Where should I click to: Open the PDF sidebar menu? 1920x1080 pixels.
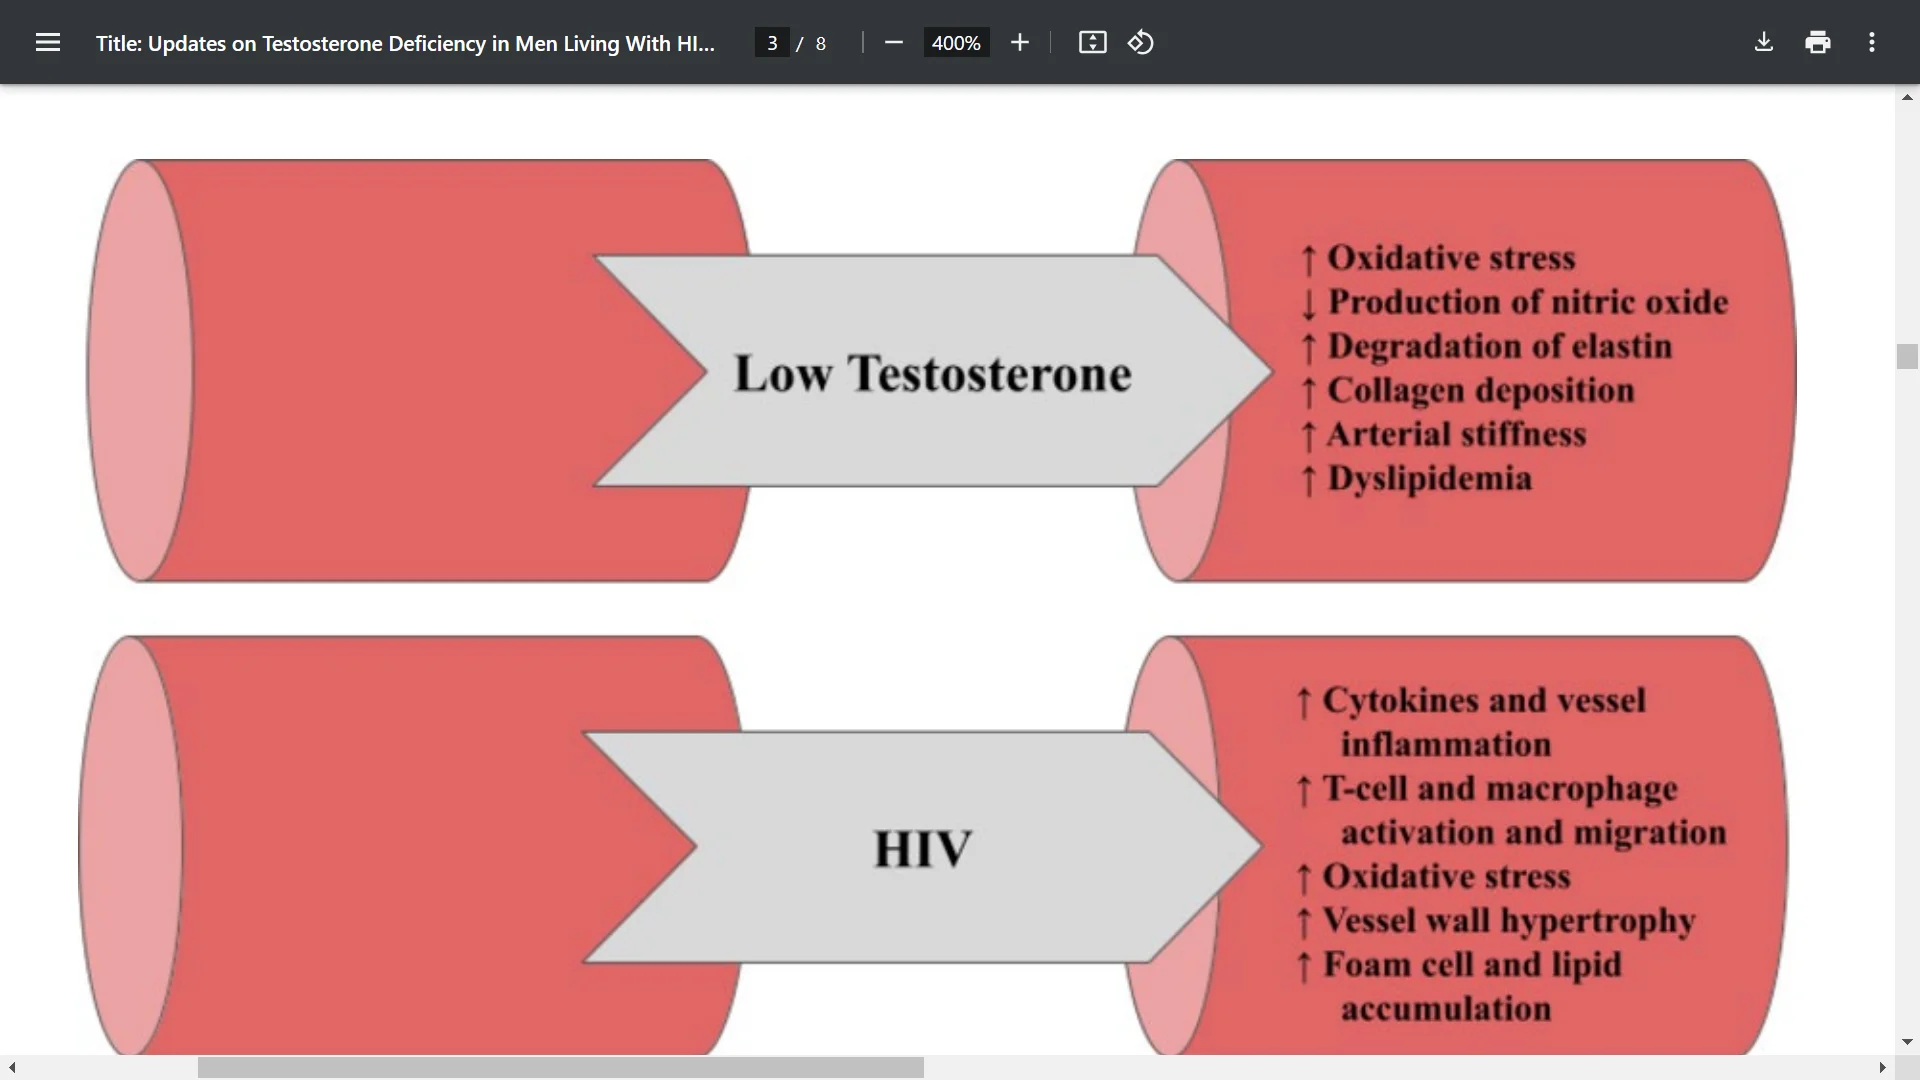(47, 42)
